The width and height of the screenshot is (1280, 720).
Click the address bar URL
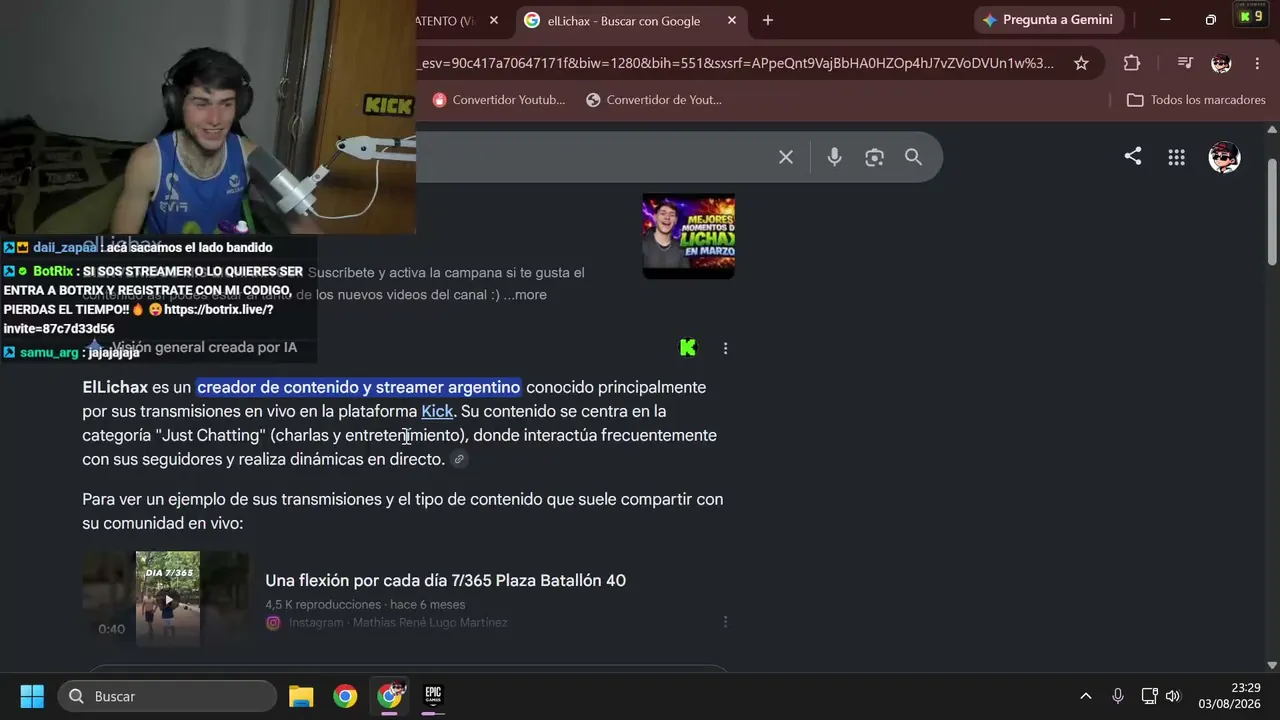(x=737, y=63)
